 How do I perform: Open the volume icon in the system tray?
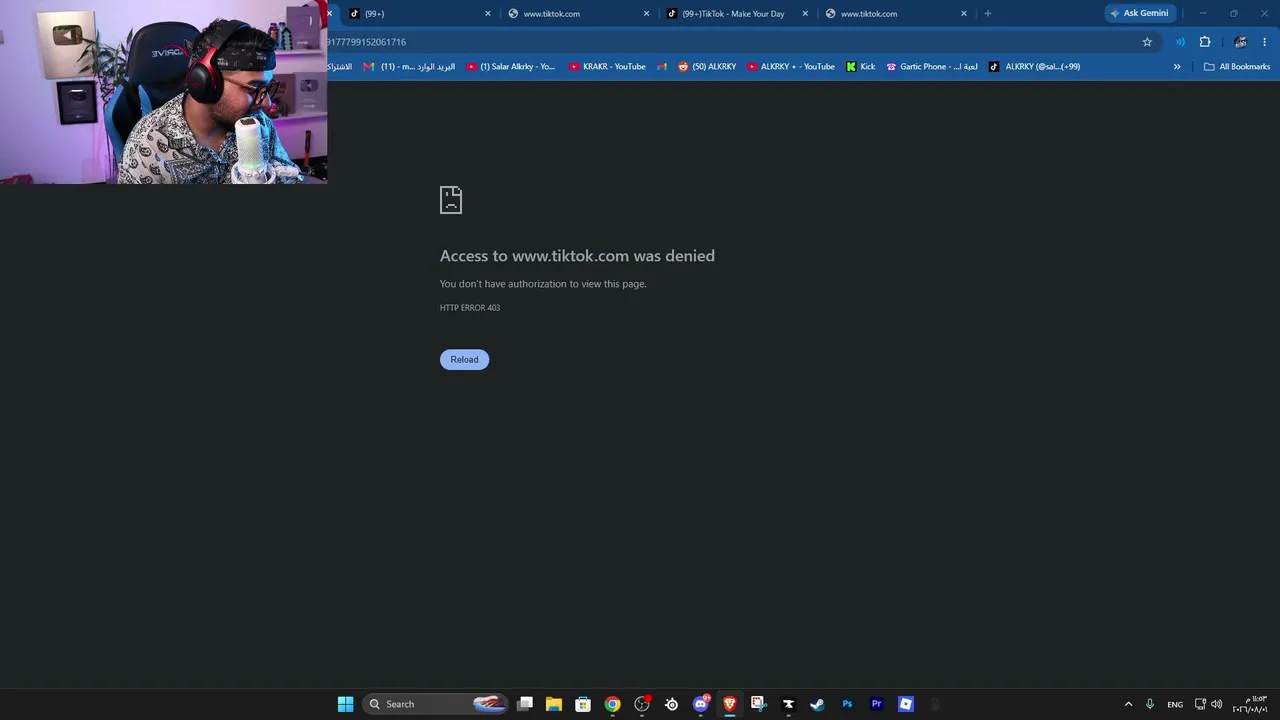(x=1217, y=704)
